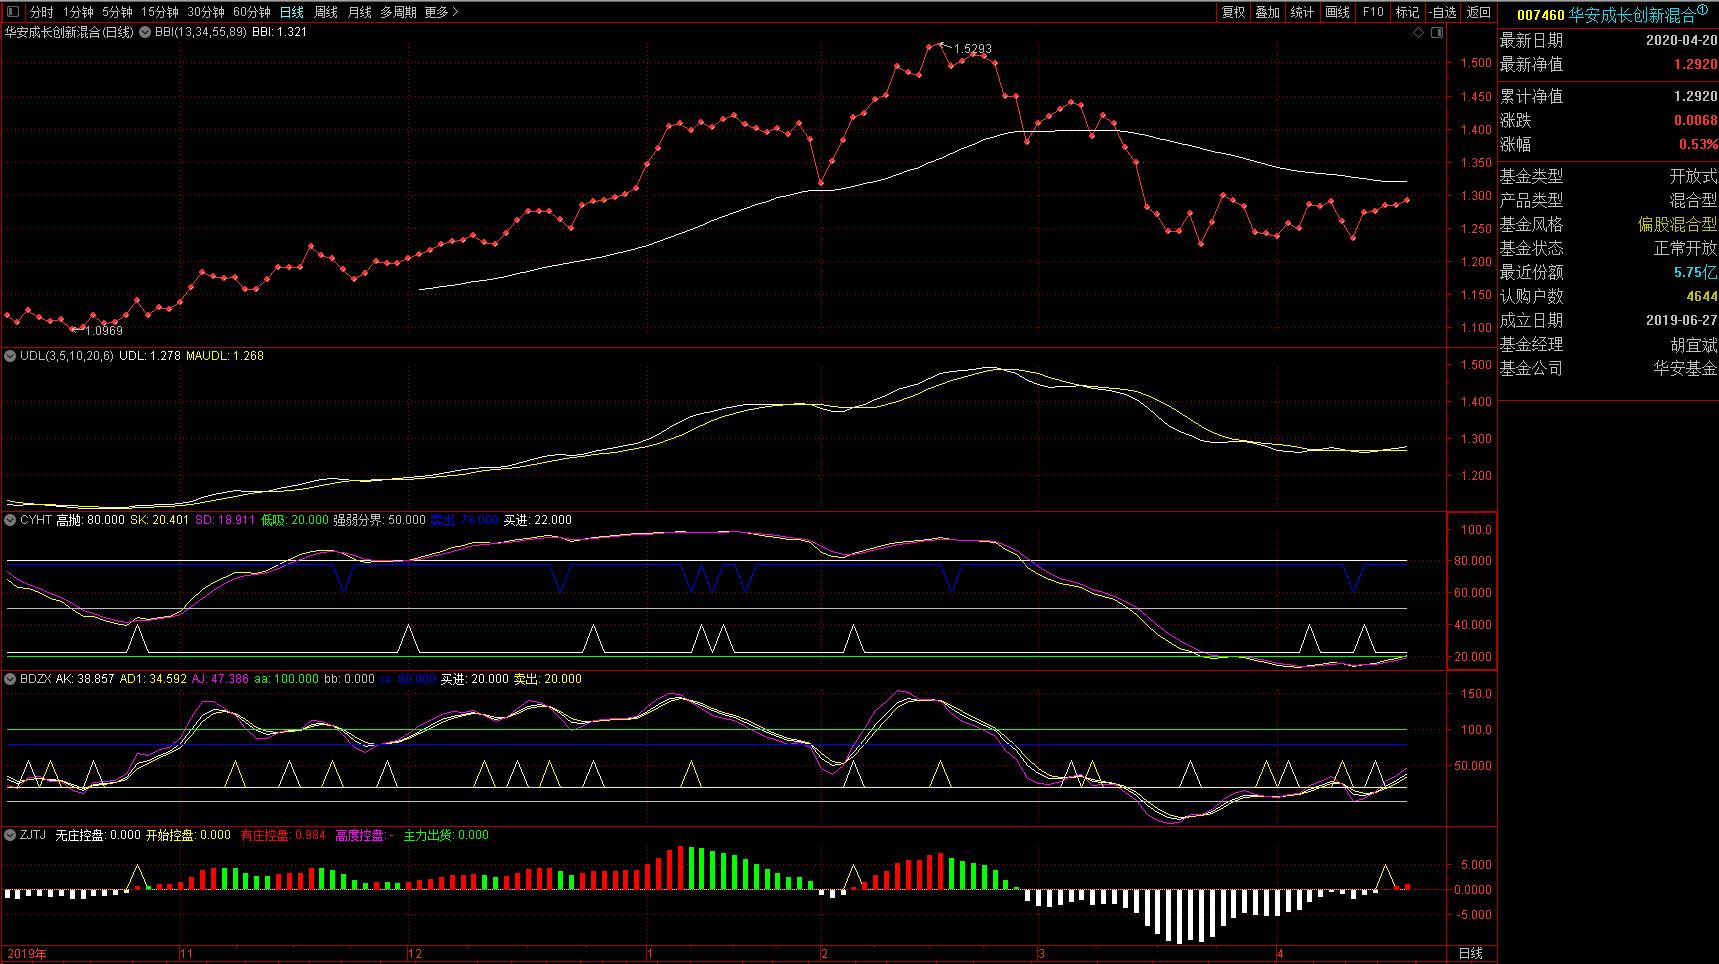This screenshot has width=1719, height=964.
Task: Open the UDL indicator dropdown
Action: coord(11,356)
